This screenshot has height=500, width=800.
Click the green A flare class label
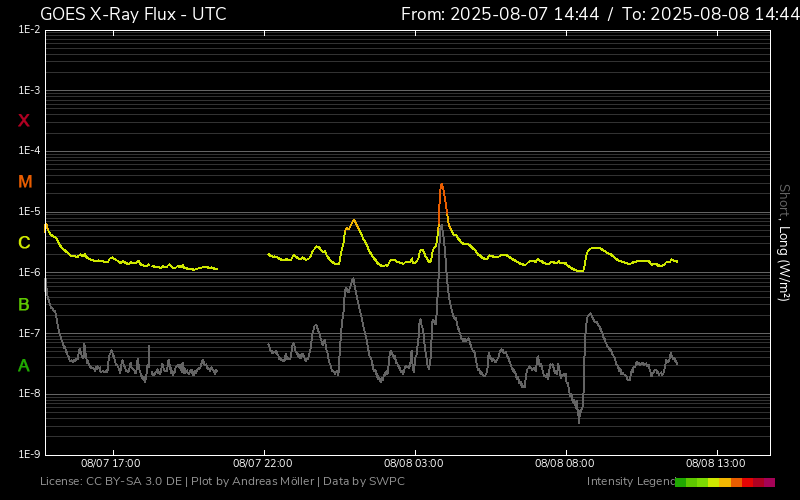coord(24,366)
